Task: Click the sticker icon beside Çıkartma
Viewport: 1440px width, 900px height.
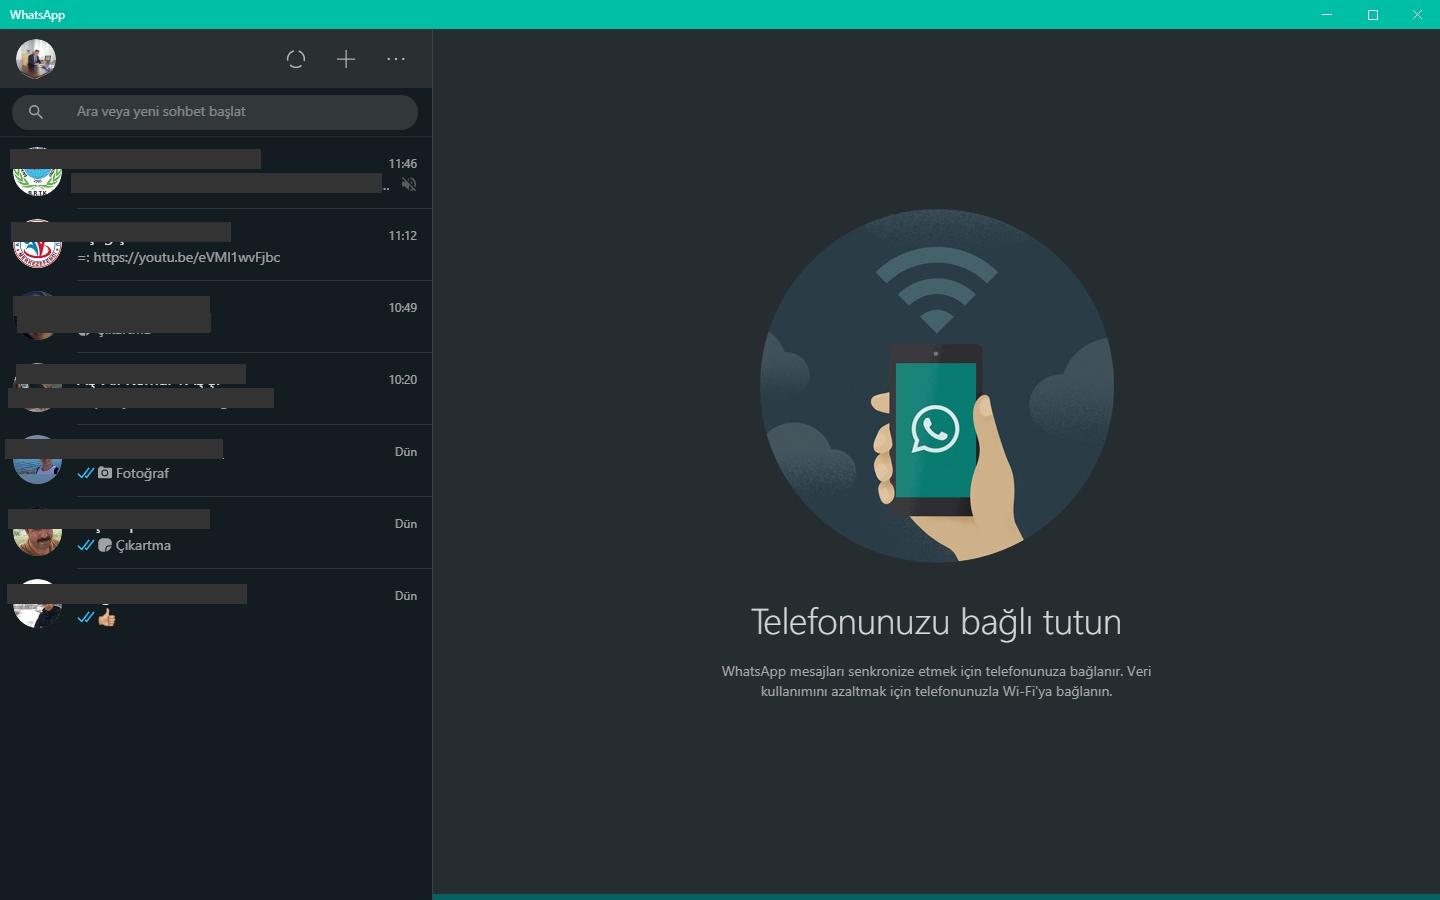Action: [x=105, y=545]
